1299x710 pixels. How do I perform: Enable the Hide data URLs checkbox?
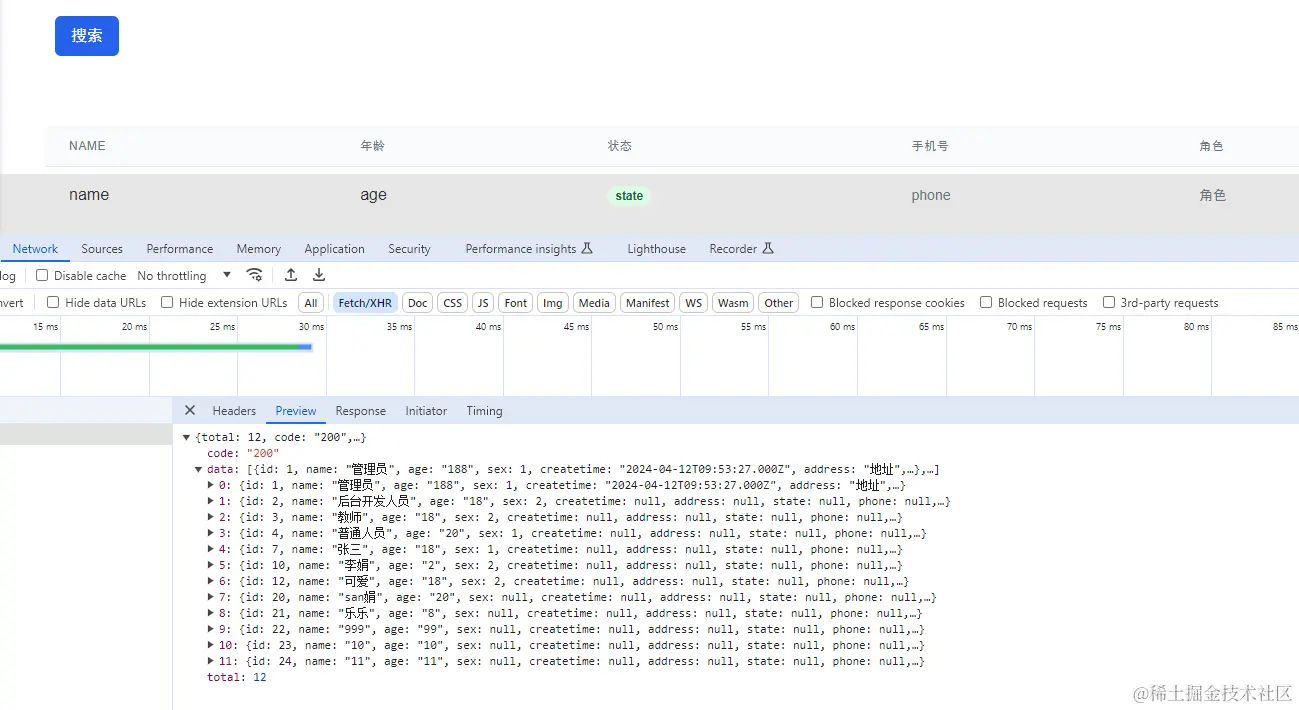pyautogui.click(x=54, y=302)
